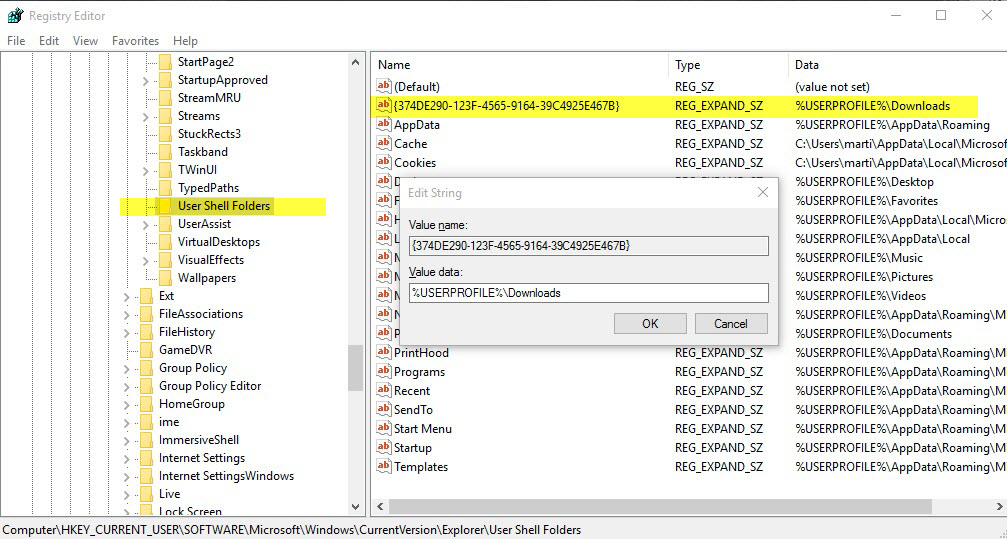Click the folder icon of StuckRects3 key
The height and width of the screenshot is (539, 1007).
point(166,134)
